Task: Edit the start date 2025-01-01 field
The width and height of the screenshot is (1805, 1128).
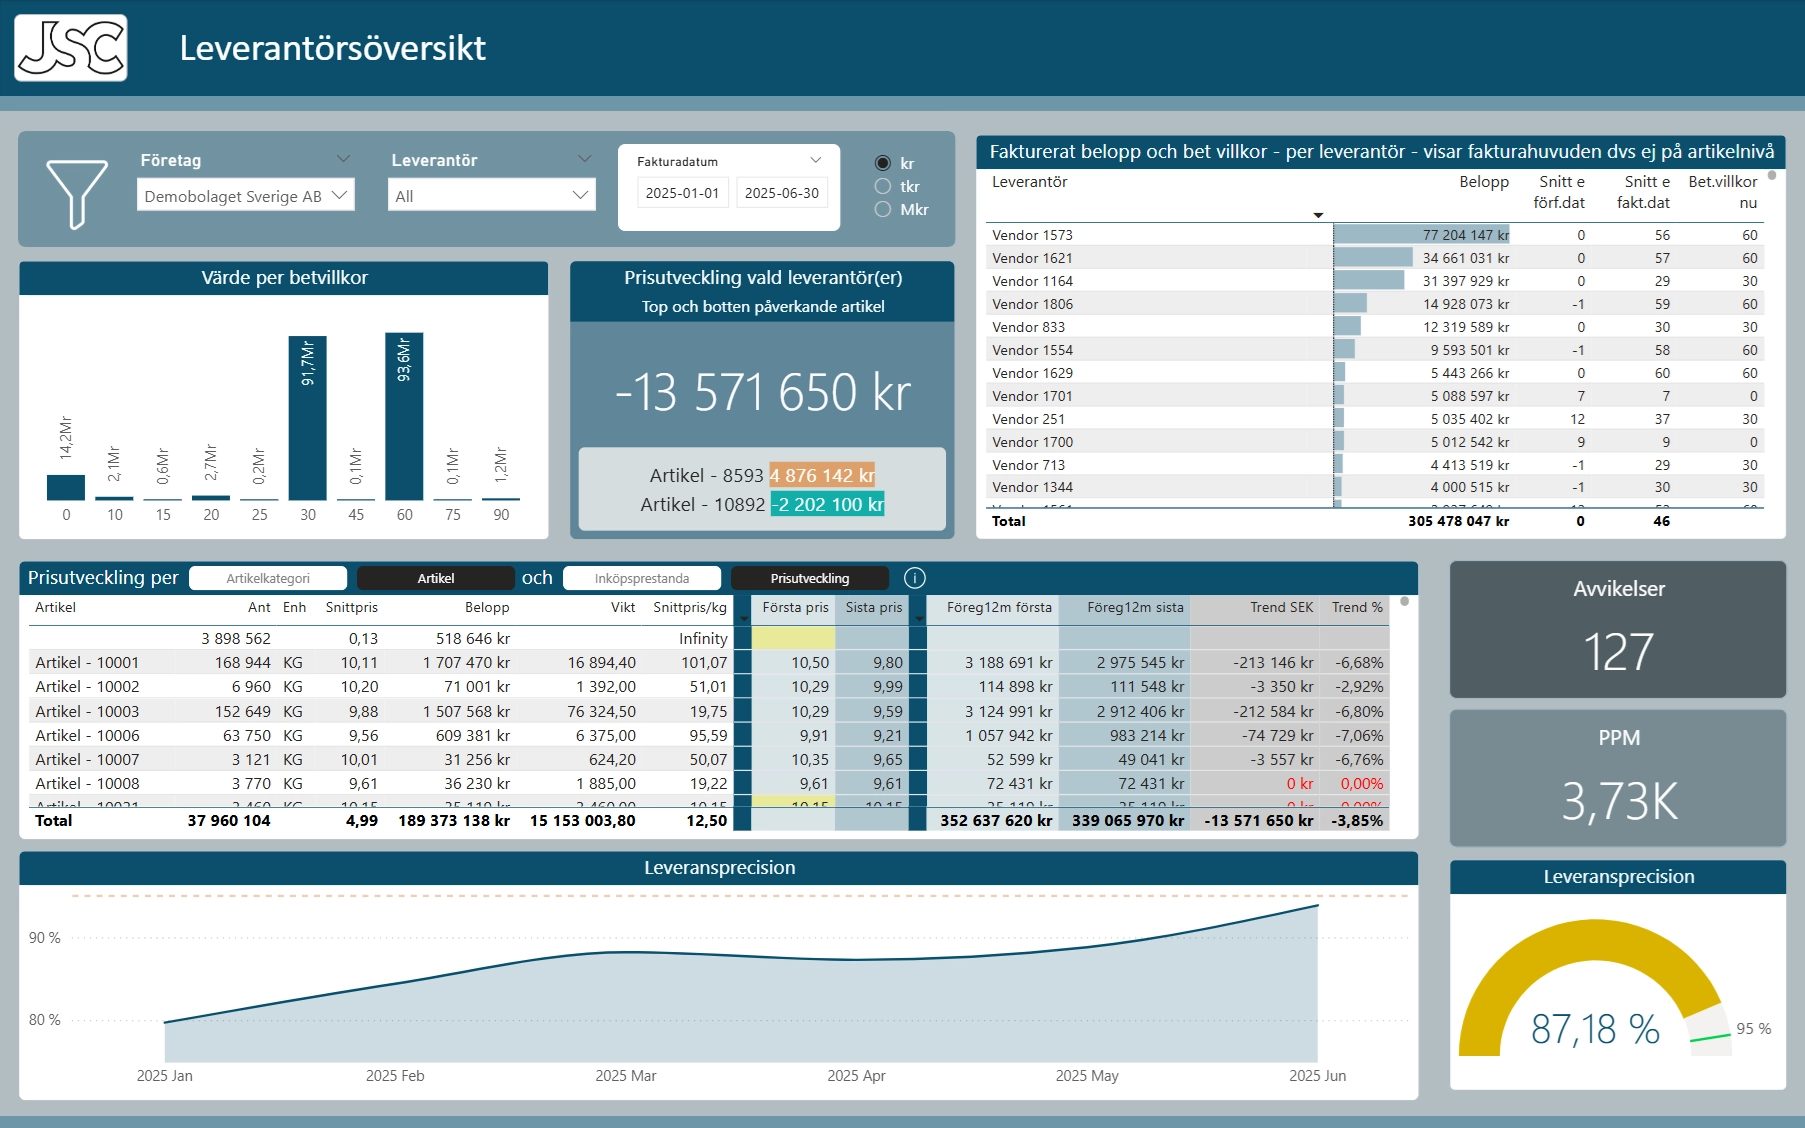Action: [682, 193]
